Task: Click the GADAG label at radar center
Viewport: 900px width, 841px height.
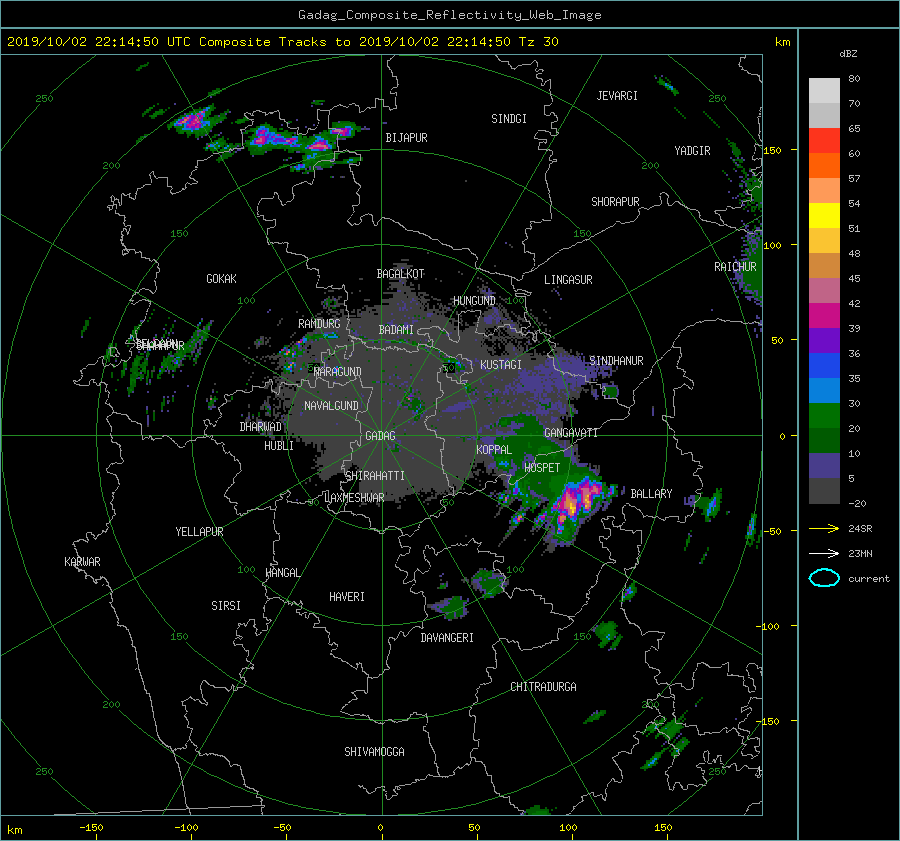Action: [x=381, y=436]
